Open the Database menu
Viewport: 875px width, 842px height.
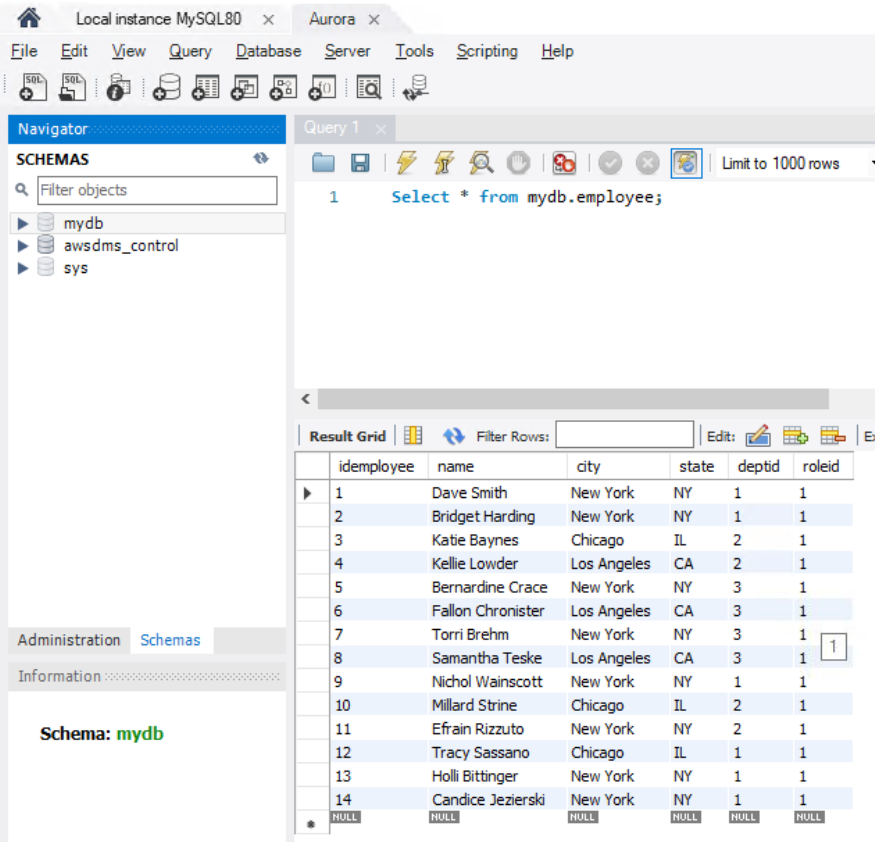tap(268, 51)
